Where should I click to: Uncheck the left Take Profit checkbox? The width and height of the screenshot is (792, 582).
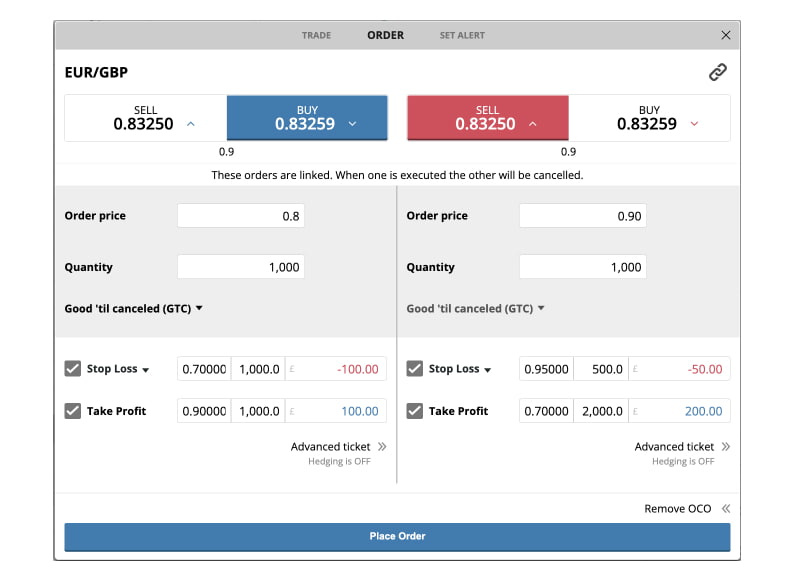(73, 411)
